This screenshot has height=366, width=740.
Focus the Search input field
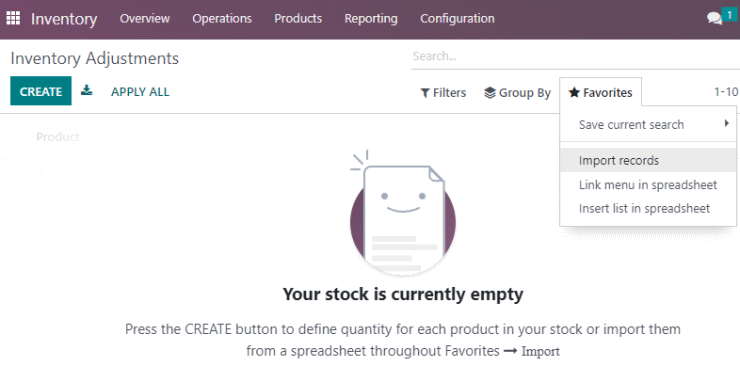[x=575, y=57]
